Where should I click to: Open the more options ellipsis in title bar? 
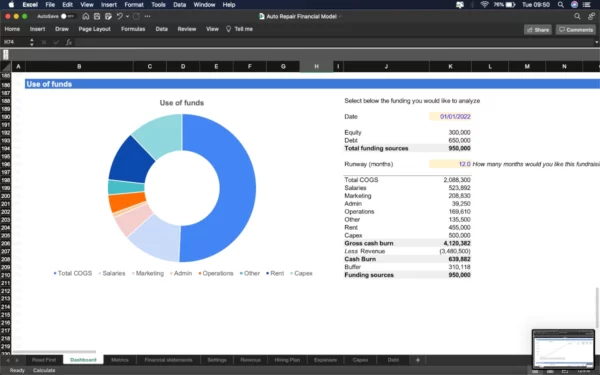147,16
